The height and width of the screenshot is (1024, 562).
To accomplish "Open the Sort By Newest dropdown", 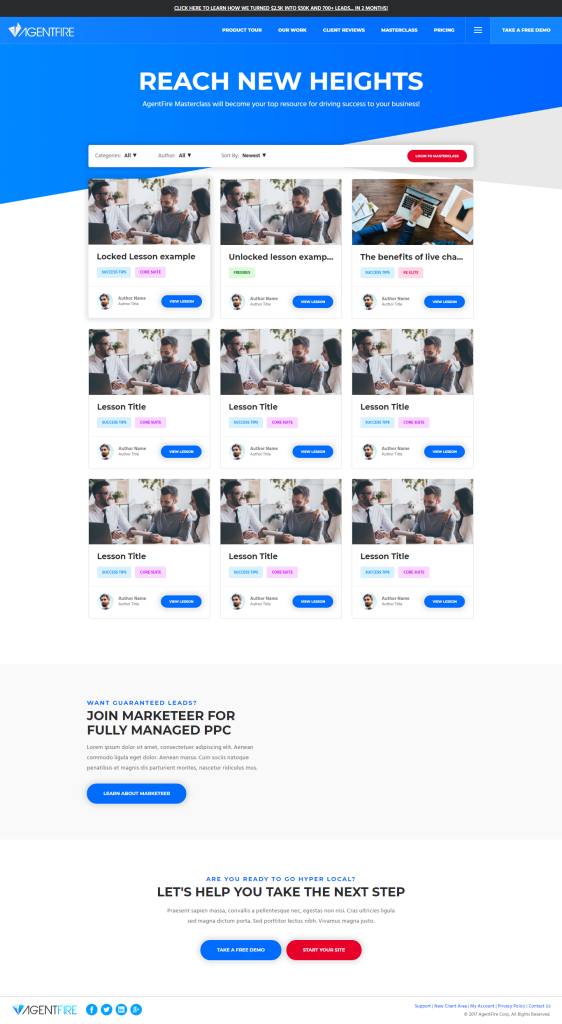I will pos(254,155).
